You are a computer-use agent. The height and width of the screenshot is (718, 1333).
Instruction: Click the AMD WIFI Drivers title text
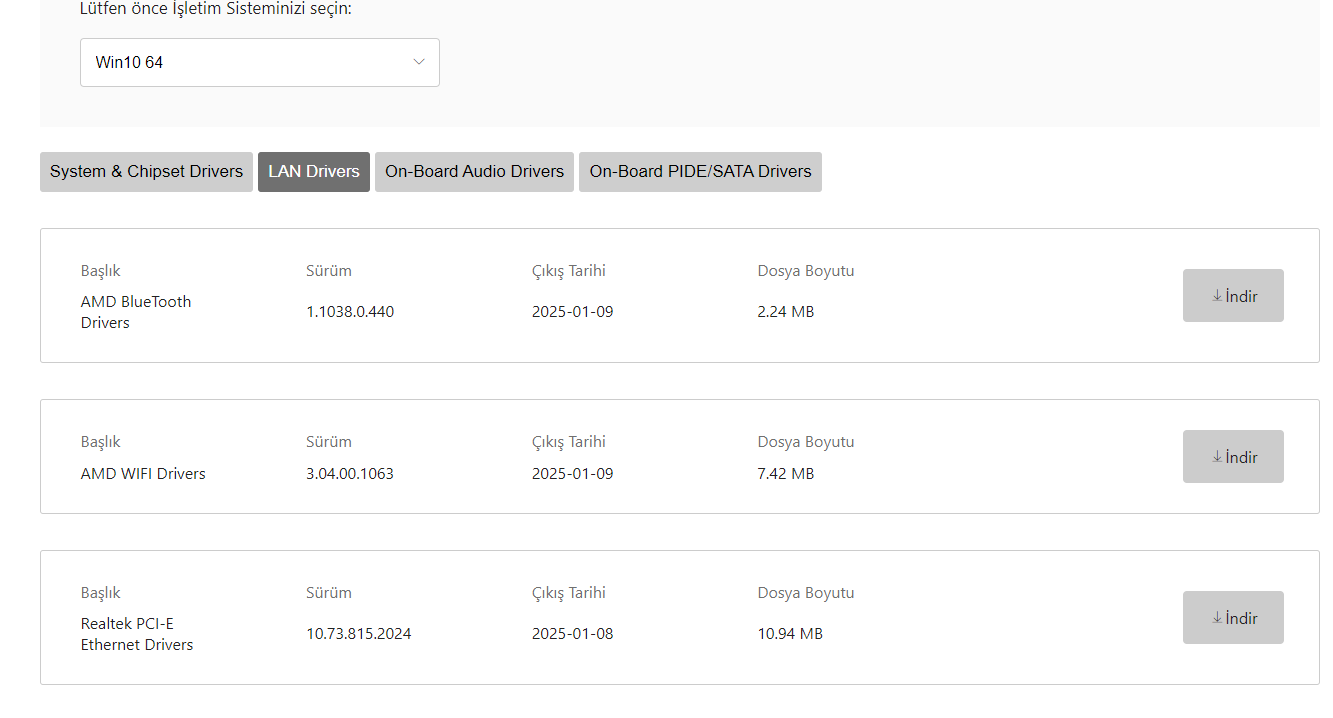(x=143, y=474)
